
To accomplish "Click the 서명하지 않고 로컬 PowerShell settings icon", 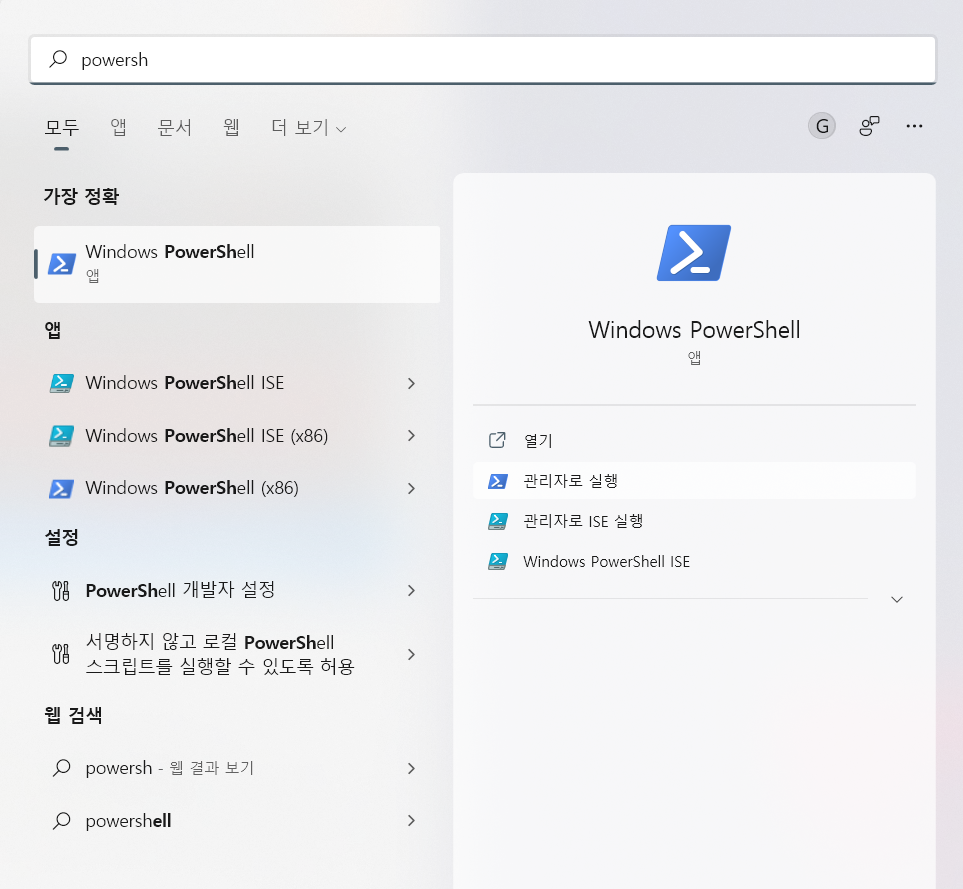I will (61, 654).
